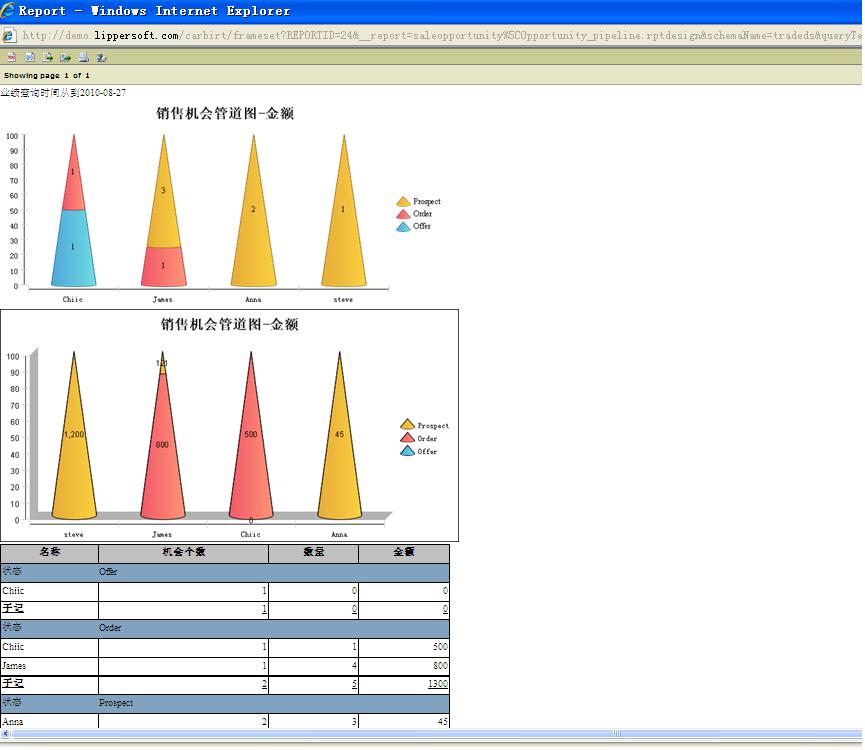
Task: Click "Chiic" in the table's Order group
Action: [x=13, y=646]
